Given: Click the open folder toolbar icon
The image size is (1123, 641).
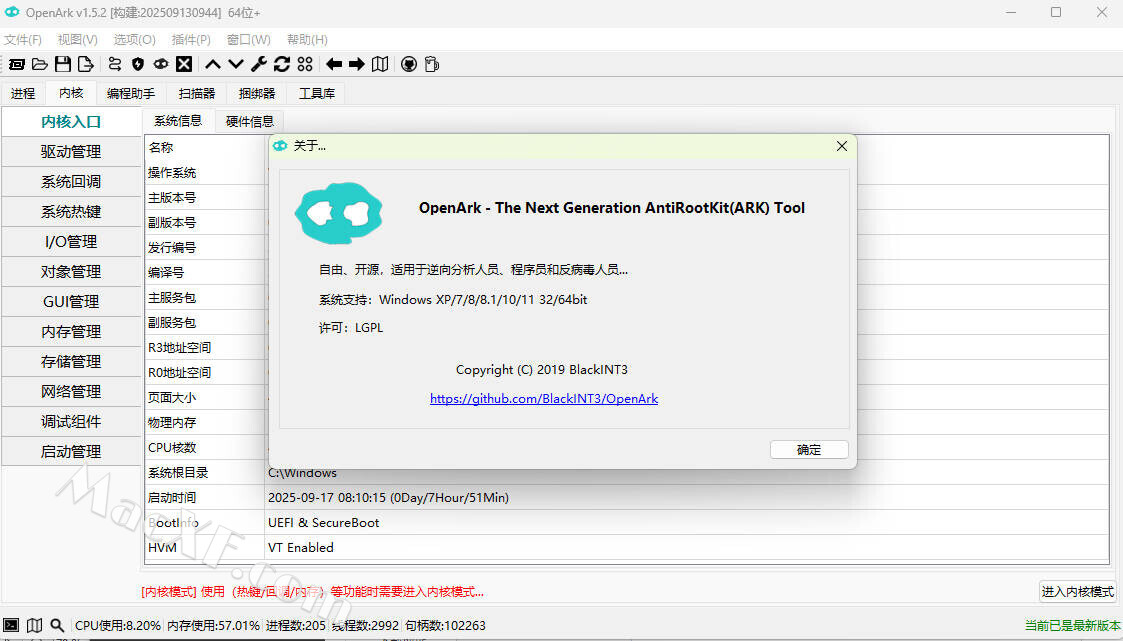Looking at the screenshot, I should pos(40,64).
